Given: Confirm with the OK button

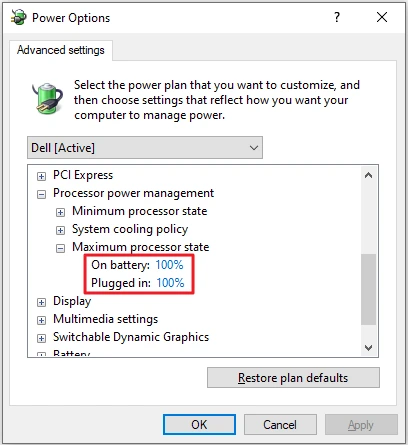Looking at the screenshot, I should point(199,425).
